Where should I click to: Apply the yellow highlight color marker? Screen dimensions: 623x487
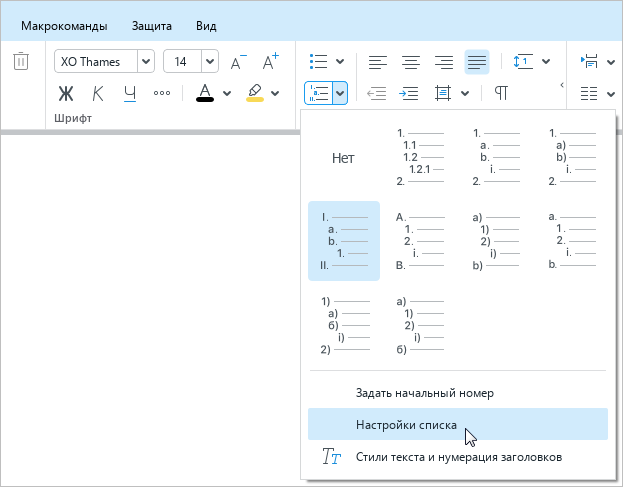(254, 93)
